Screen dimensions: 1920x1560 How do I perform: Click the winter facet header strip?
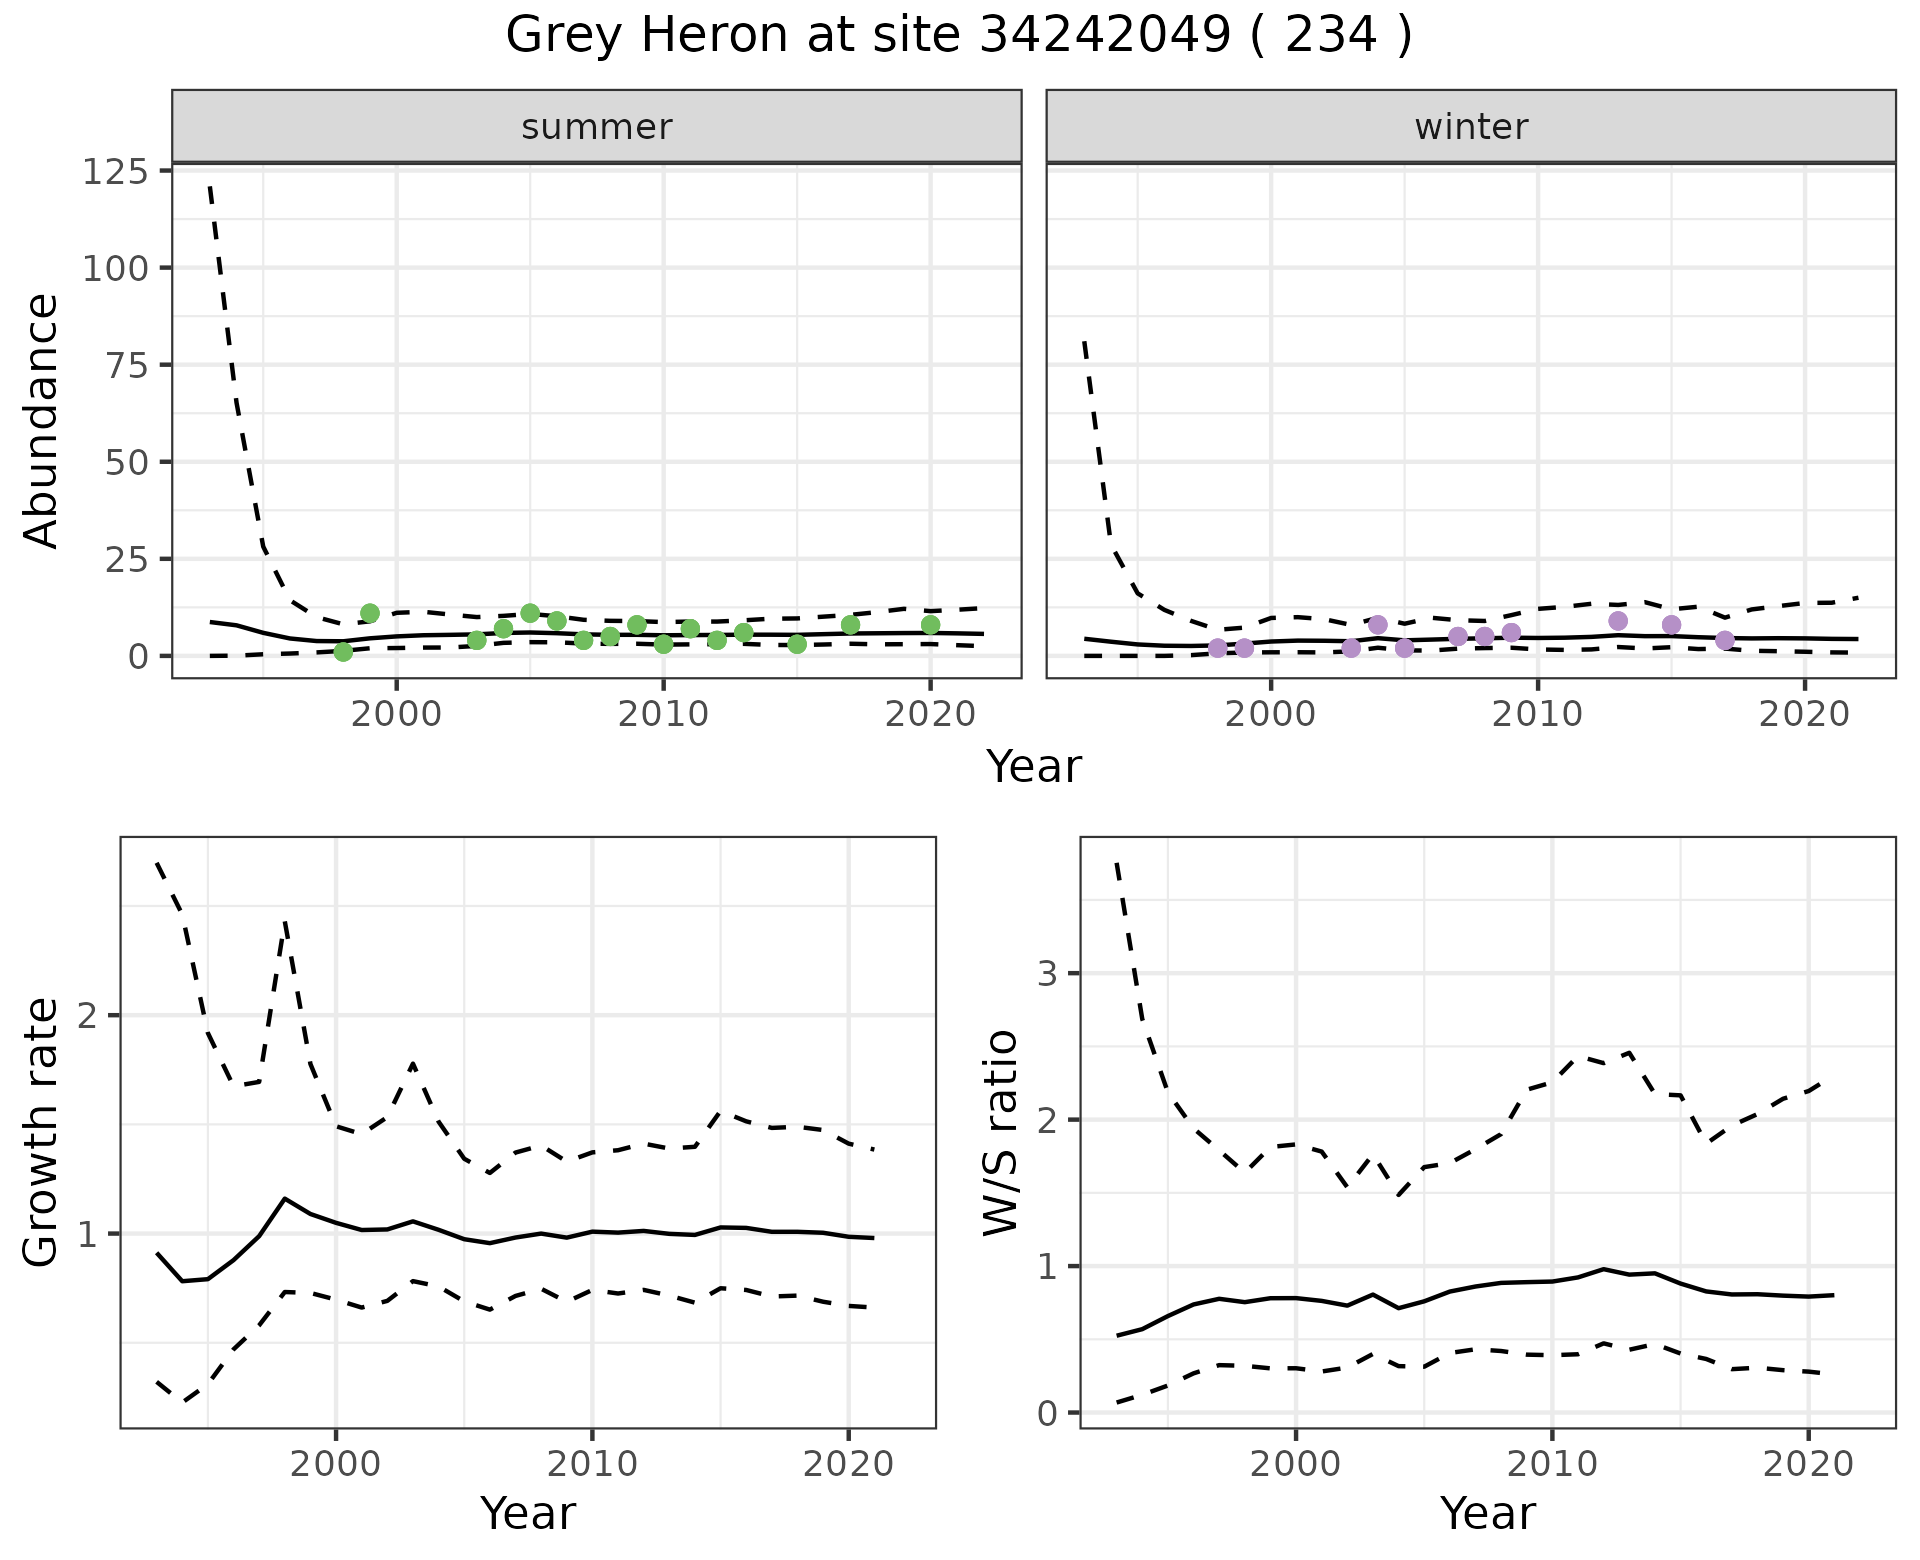1470,127
